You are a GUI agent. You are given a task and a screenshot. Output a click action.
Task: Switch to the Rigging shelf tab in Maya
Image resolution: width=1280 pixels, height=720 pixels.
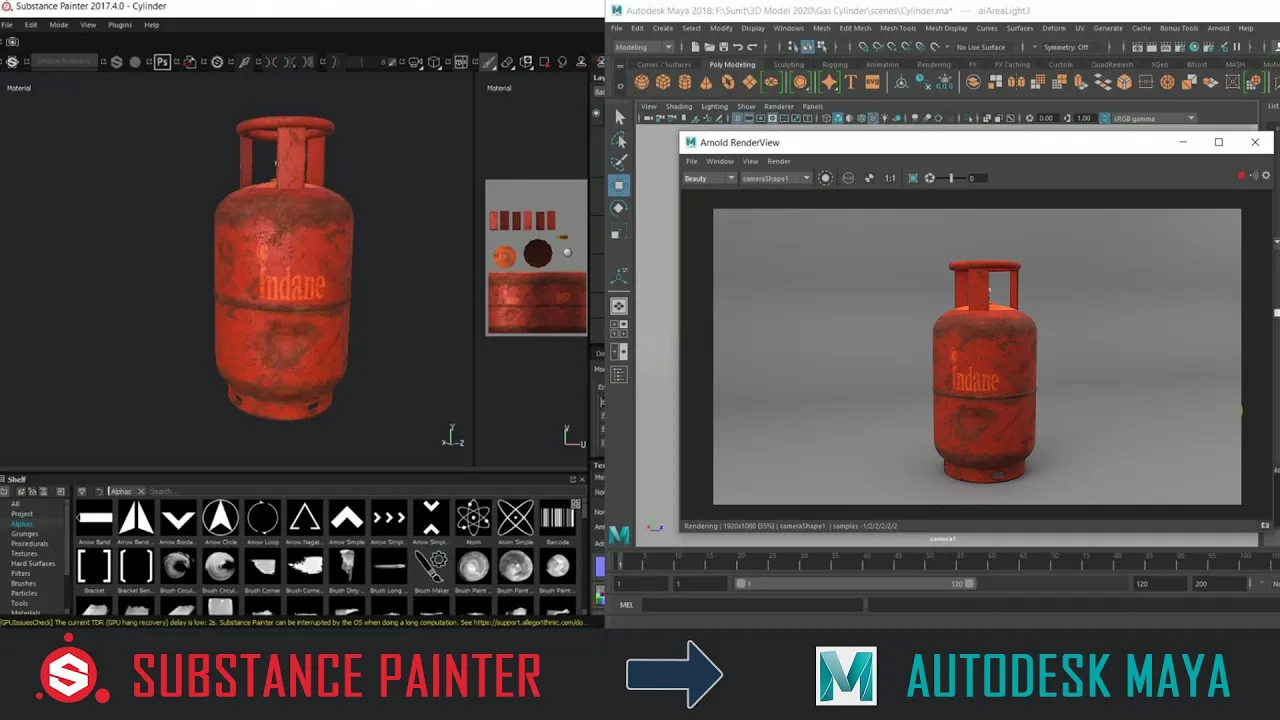(x=835, y=64)
